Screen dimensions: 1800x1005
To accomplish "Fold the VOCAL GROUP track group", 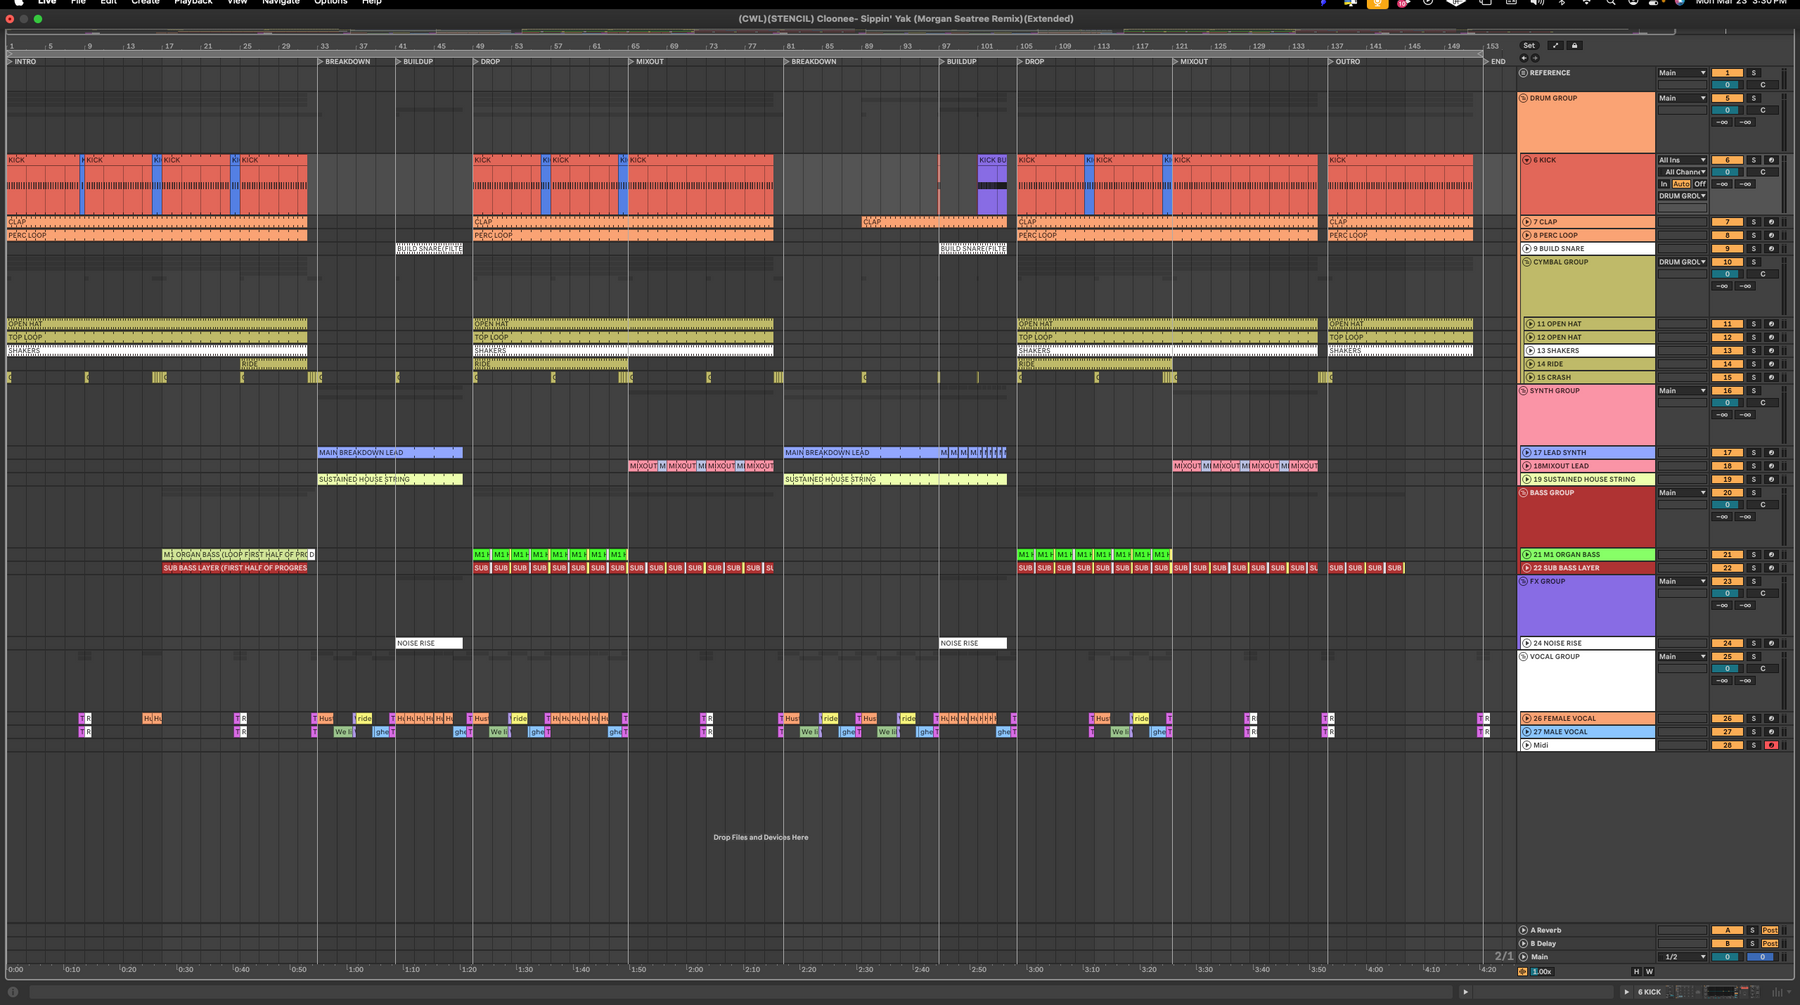I will point(1523,657).
